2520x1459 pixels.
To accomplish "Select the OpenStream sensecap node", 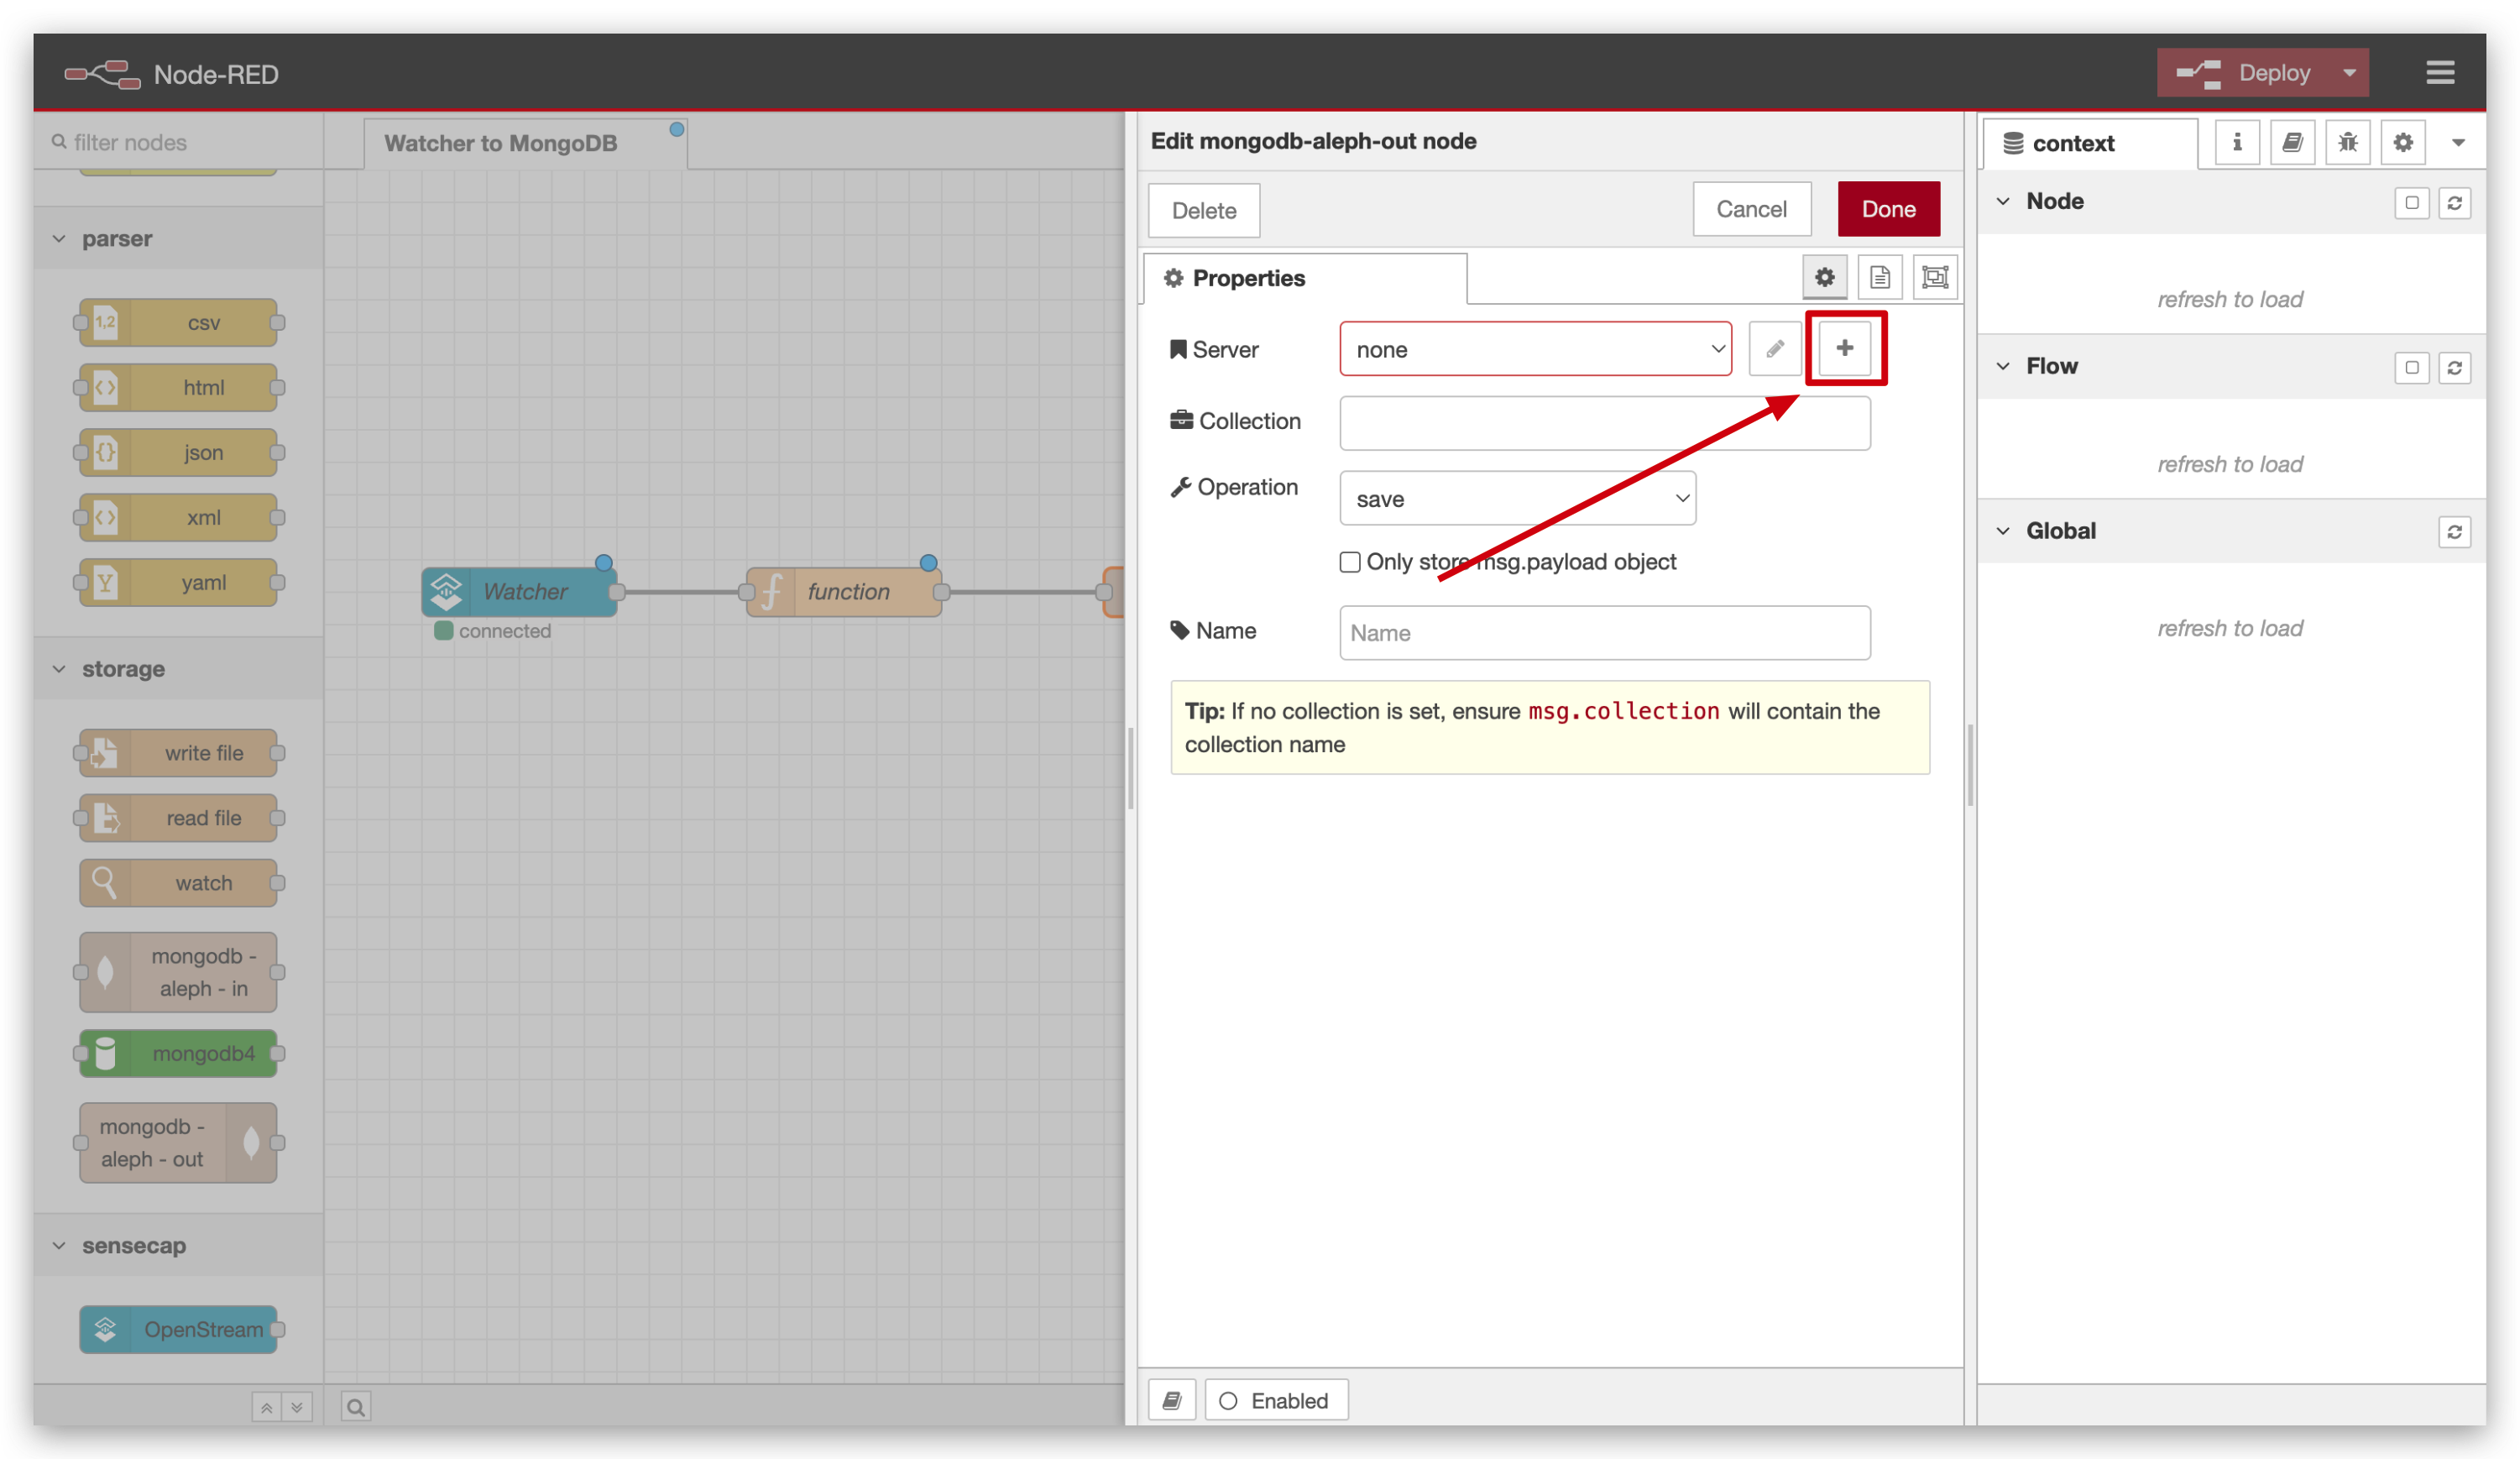I will point(178,1330).
